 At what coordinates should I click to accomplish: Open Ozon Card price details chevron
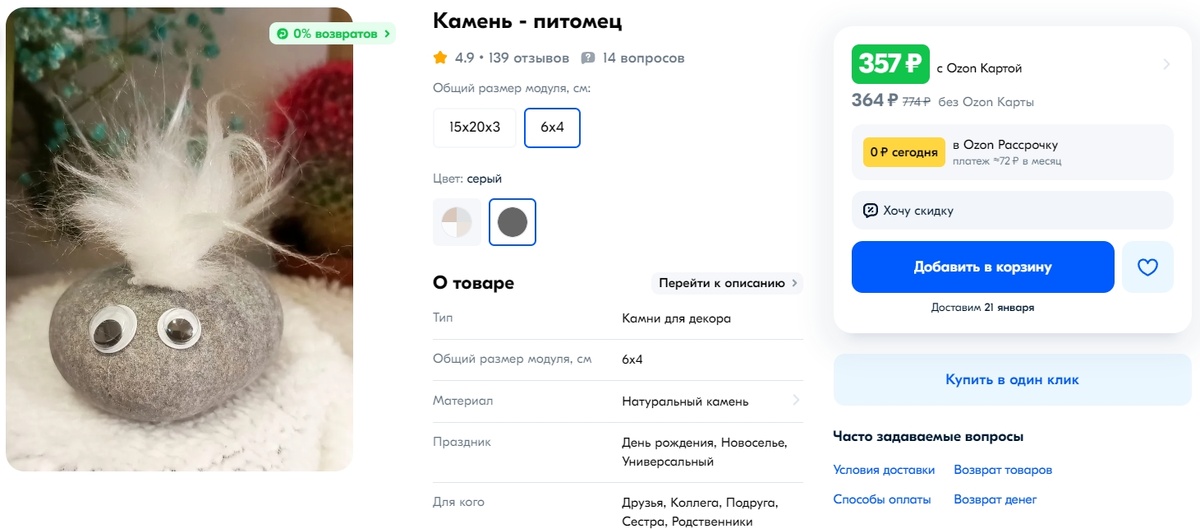tap(1166, 65)
